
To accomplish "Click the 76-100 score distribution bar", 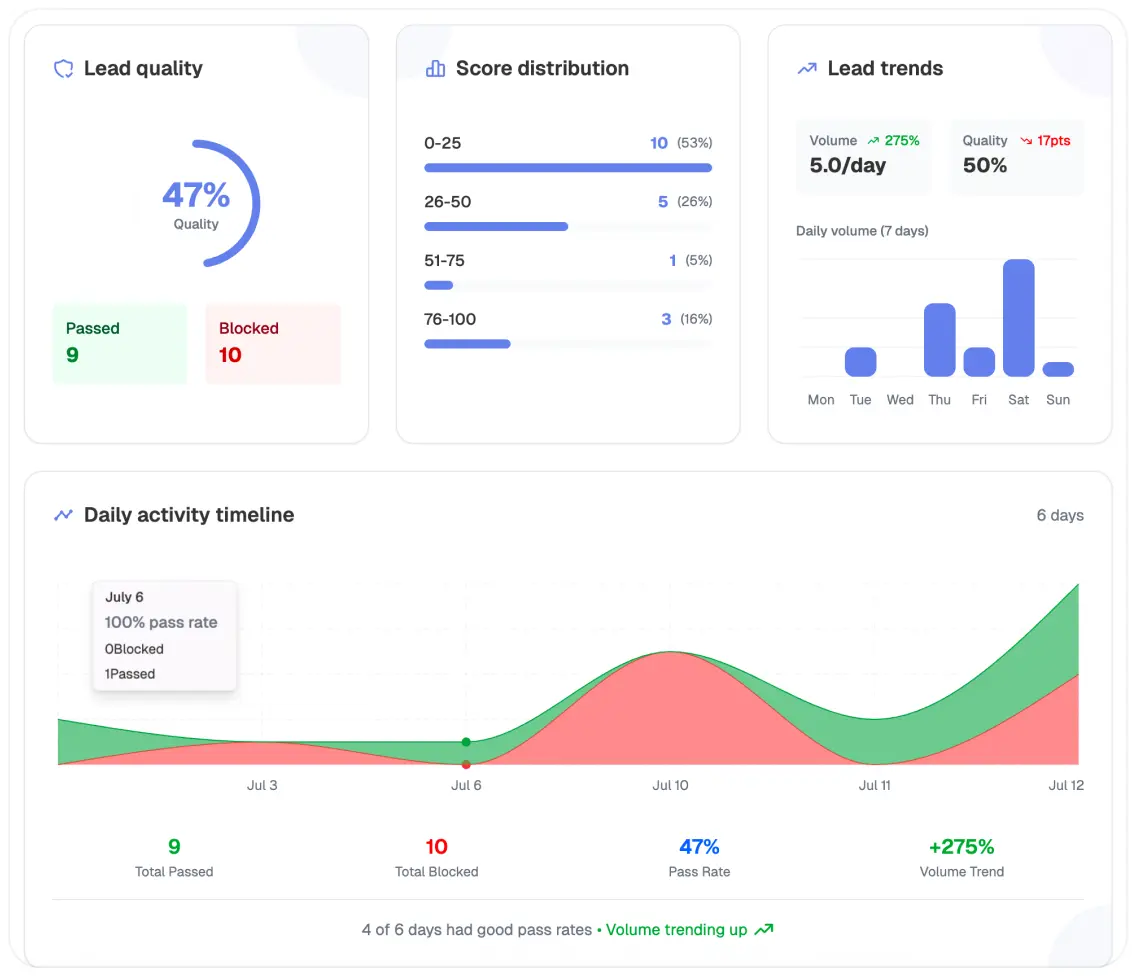I will [x=467, y=344].
